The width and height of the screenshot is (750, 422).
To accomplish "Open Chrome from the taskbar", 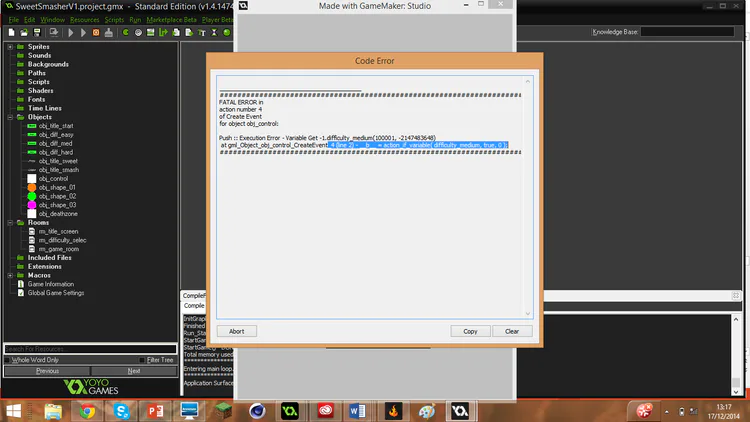I will pyautogui.click(x=87, y=411).
